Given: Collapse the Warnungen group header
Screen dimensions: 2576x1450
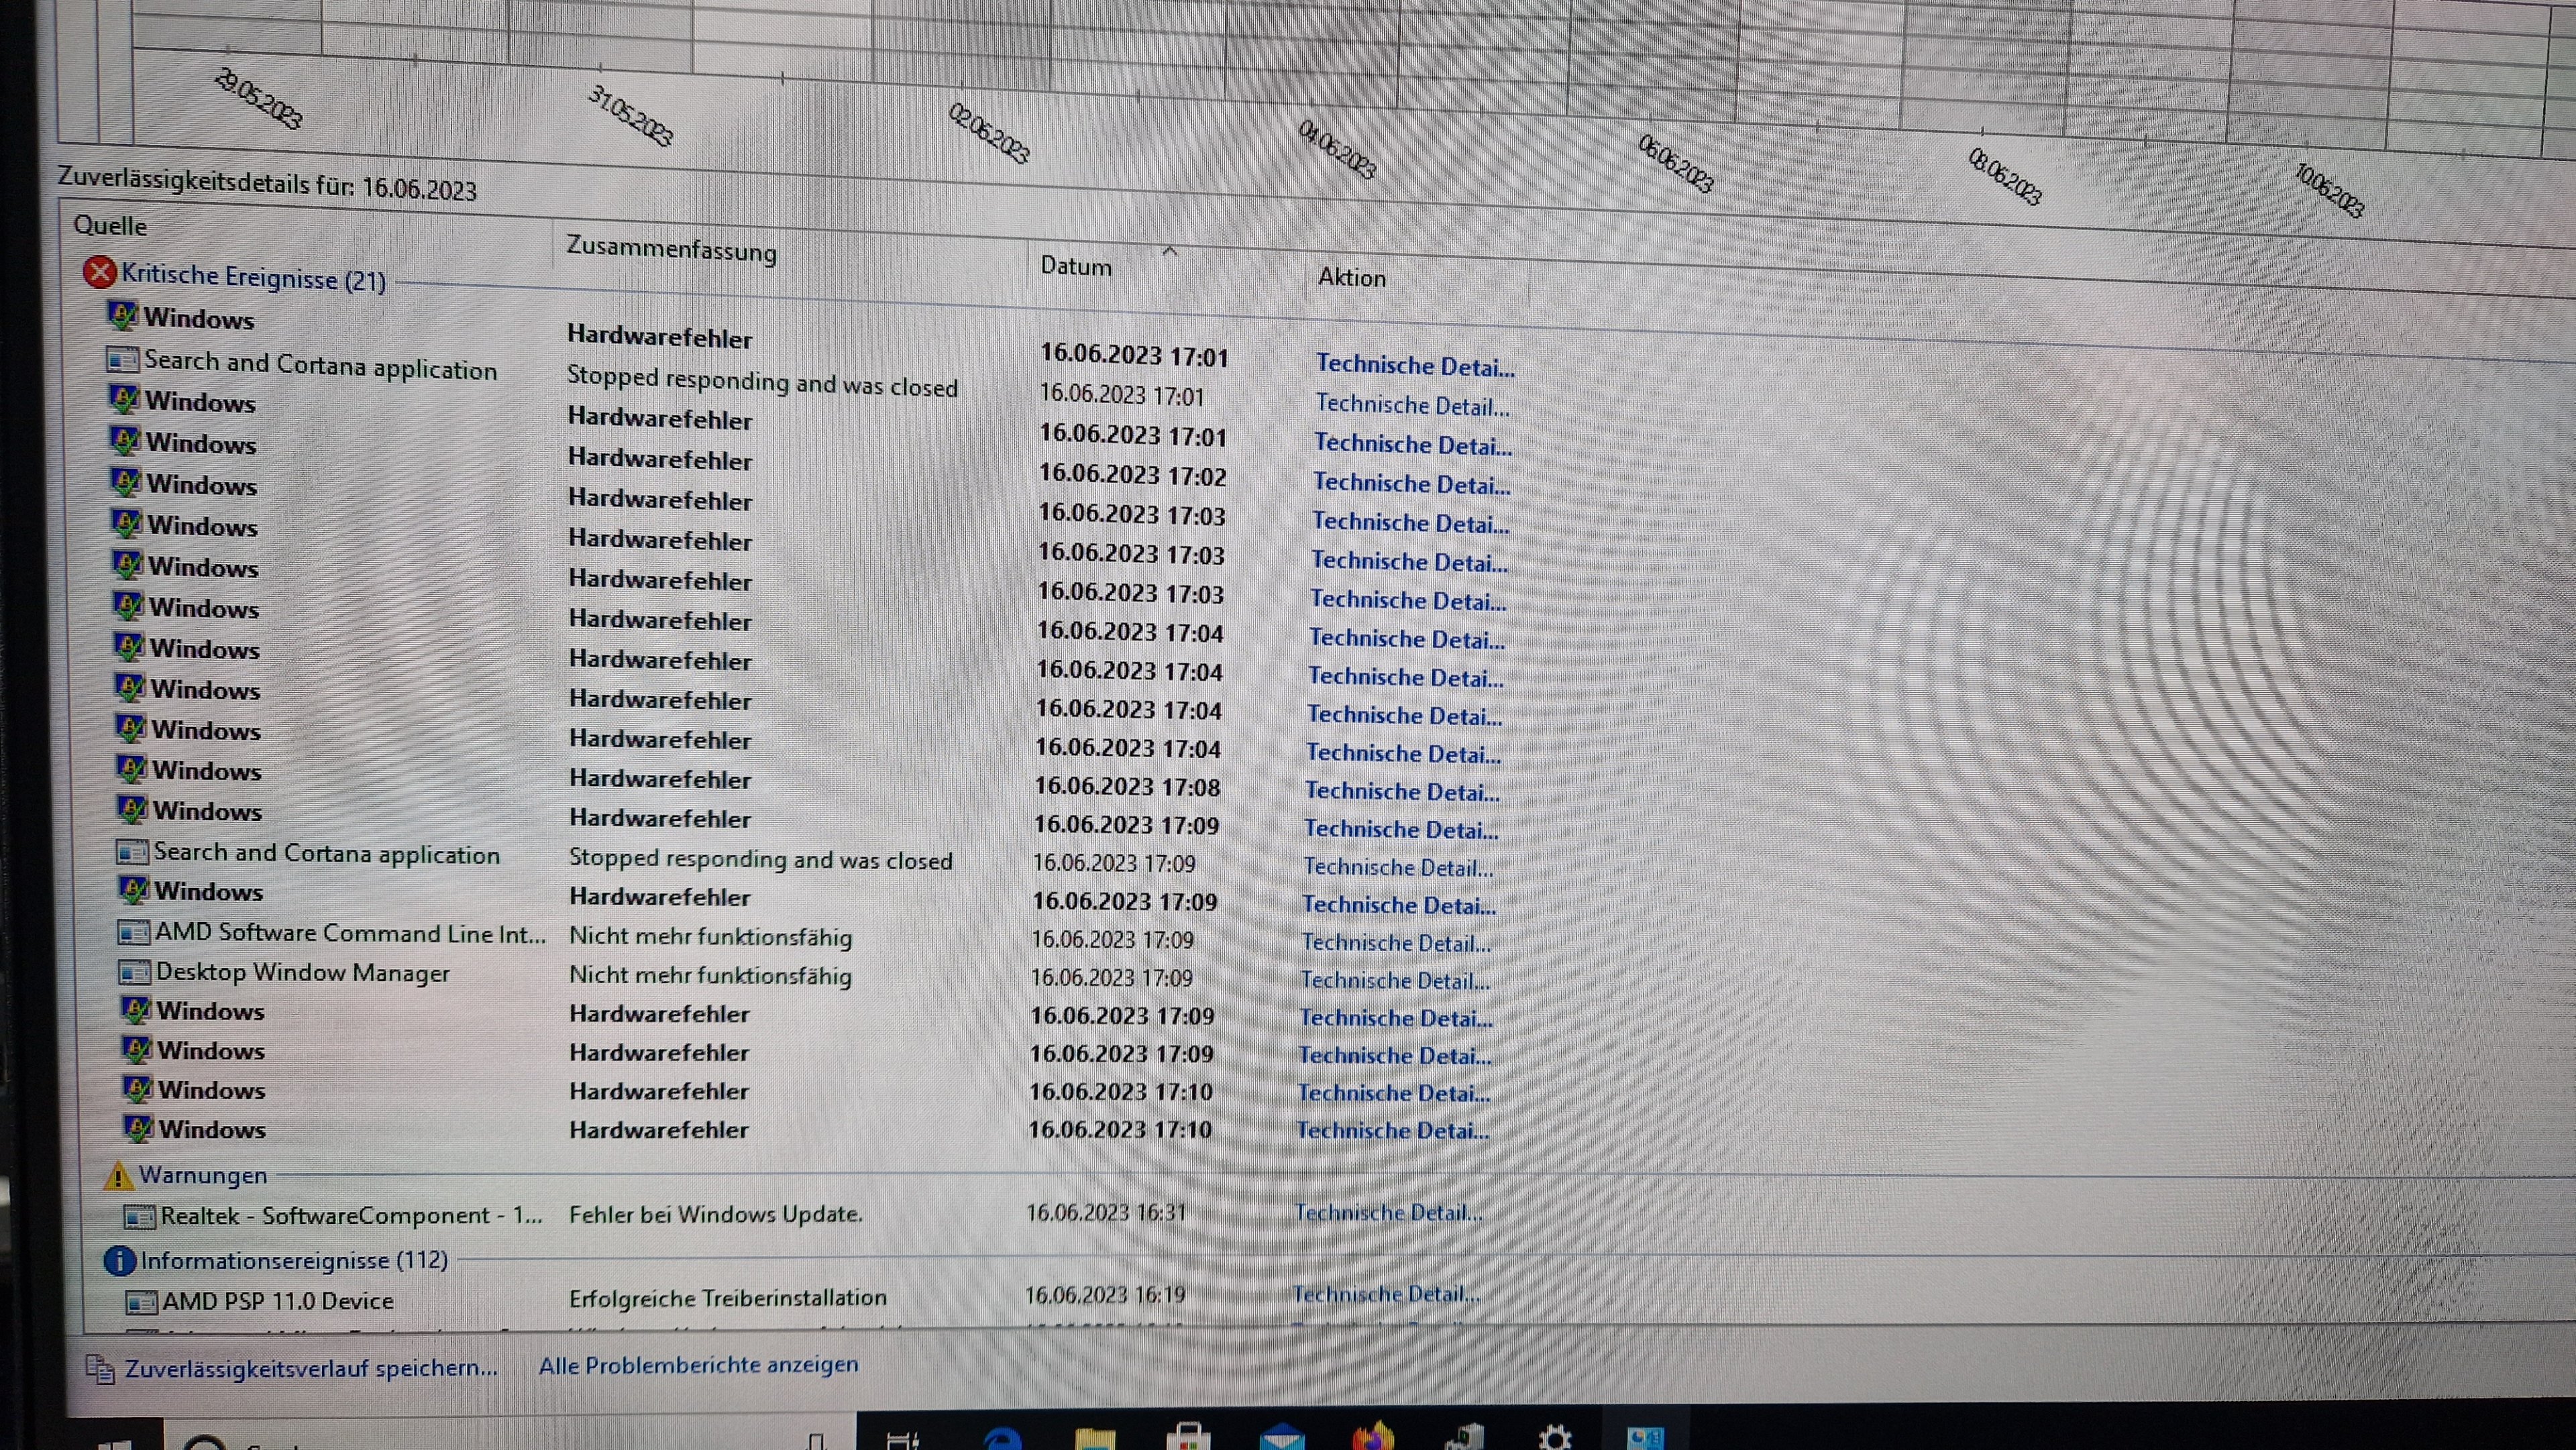Looking at the screenshot, I should (x=203, y=1175).
